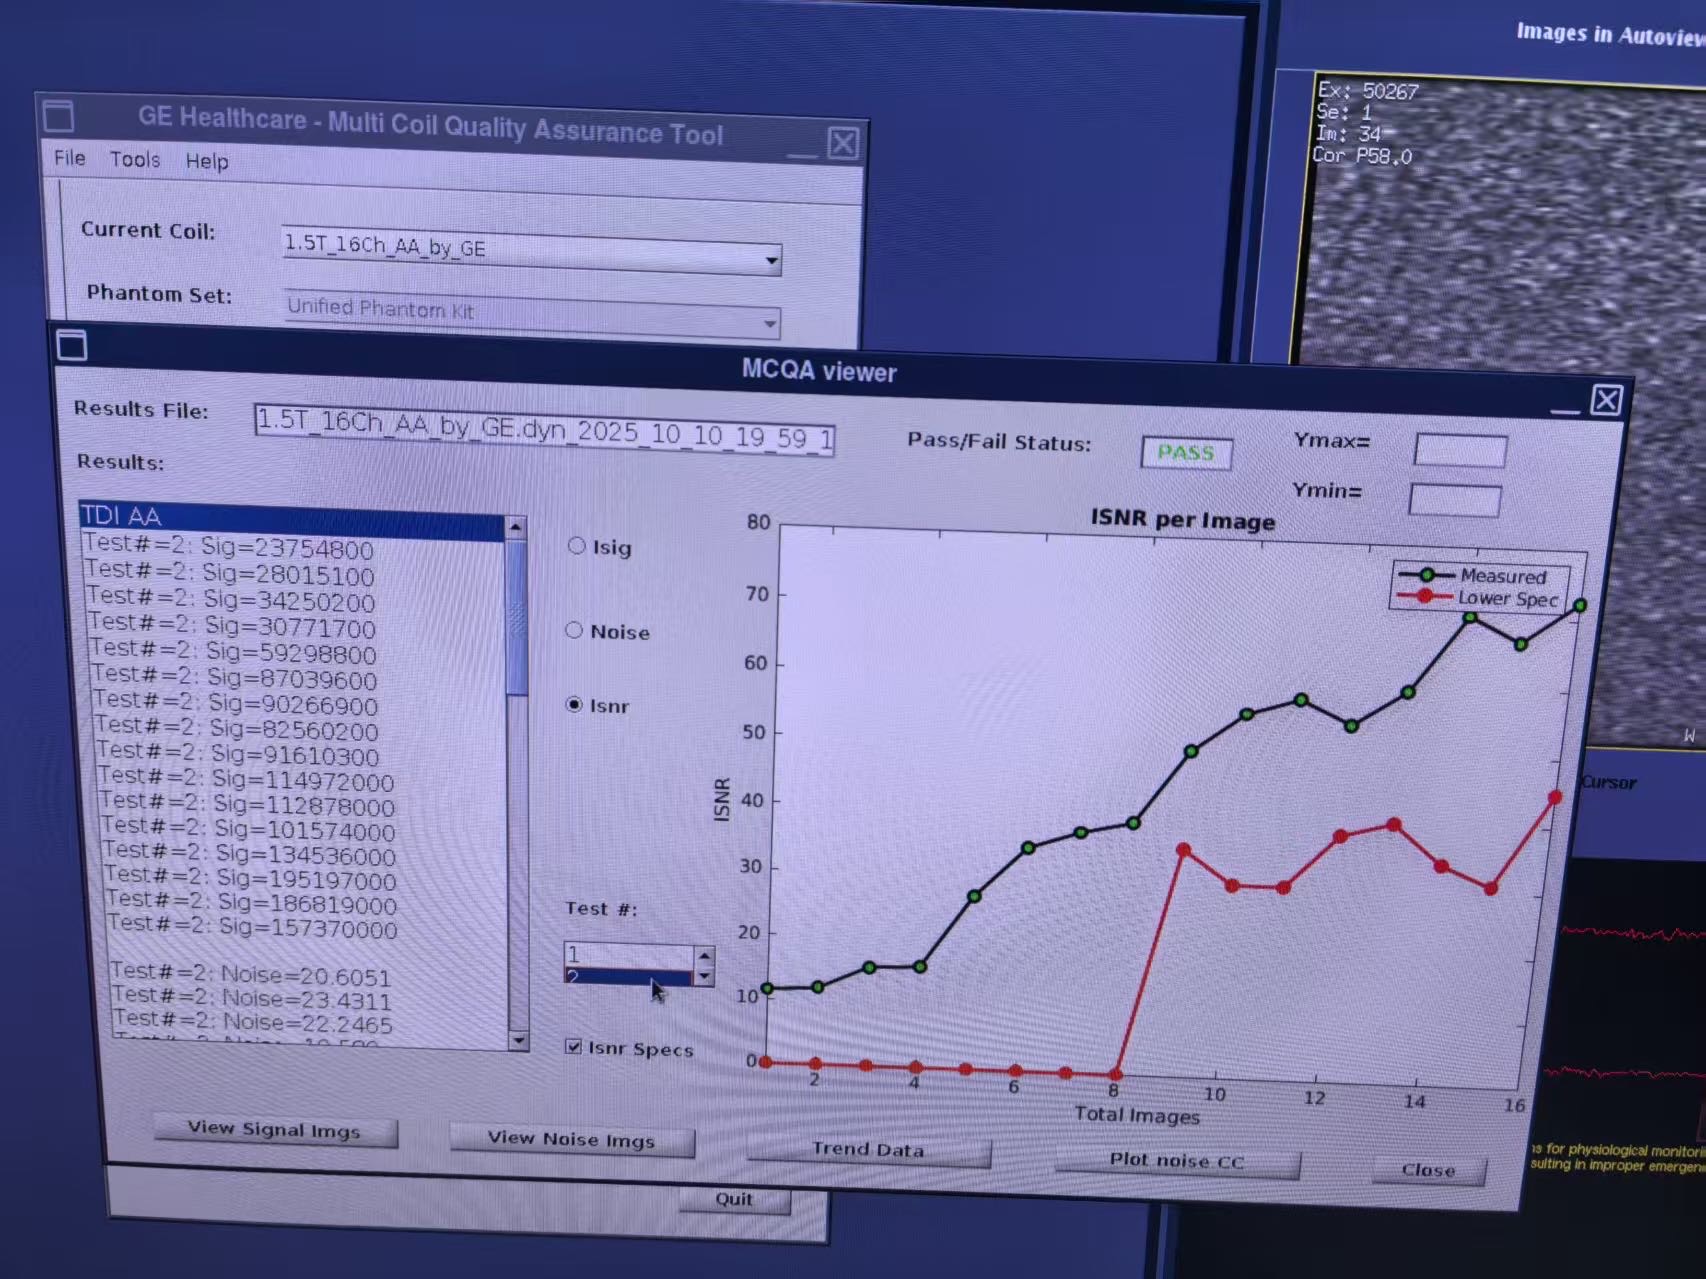Uncheck the Isnr Specs checkbox

[573, 1046]
